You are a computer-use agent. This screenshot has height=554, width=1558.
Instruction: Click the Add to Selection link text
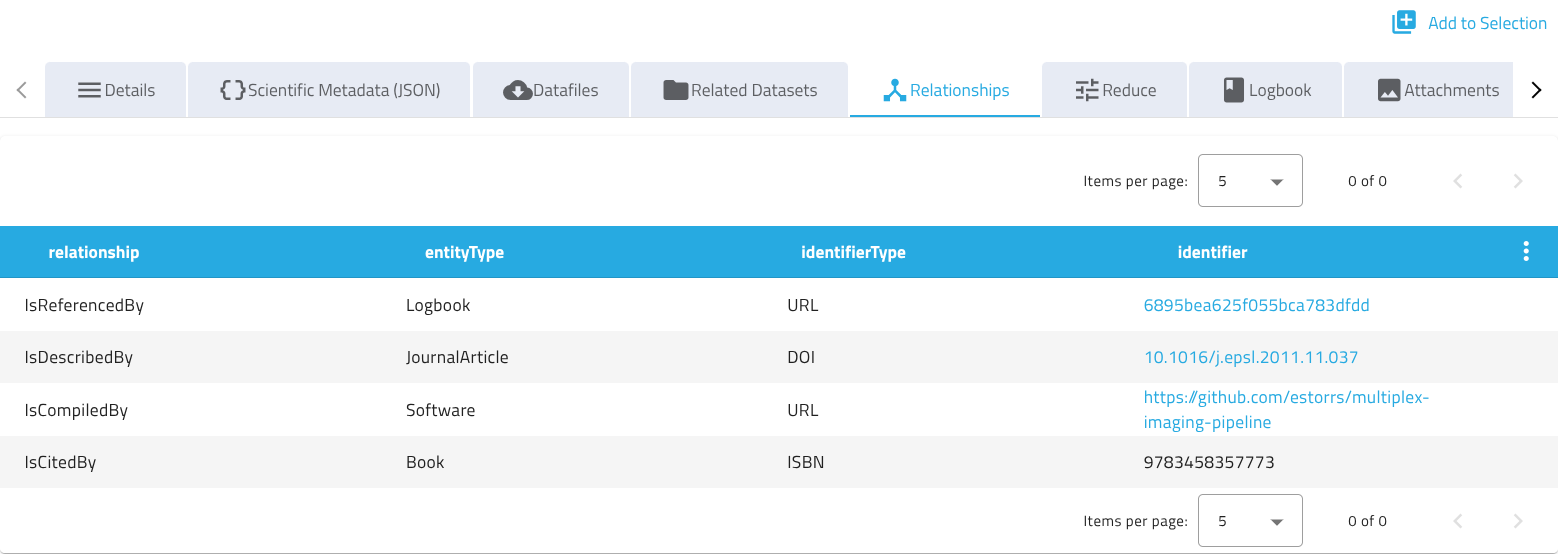coord(1487,23)
